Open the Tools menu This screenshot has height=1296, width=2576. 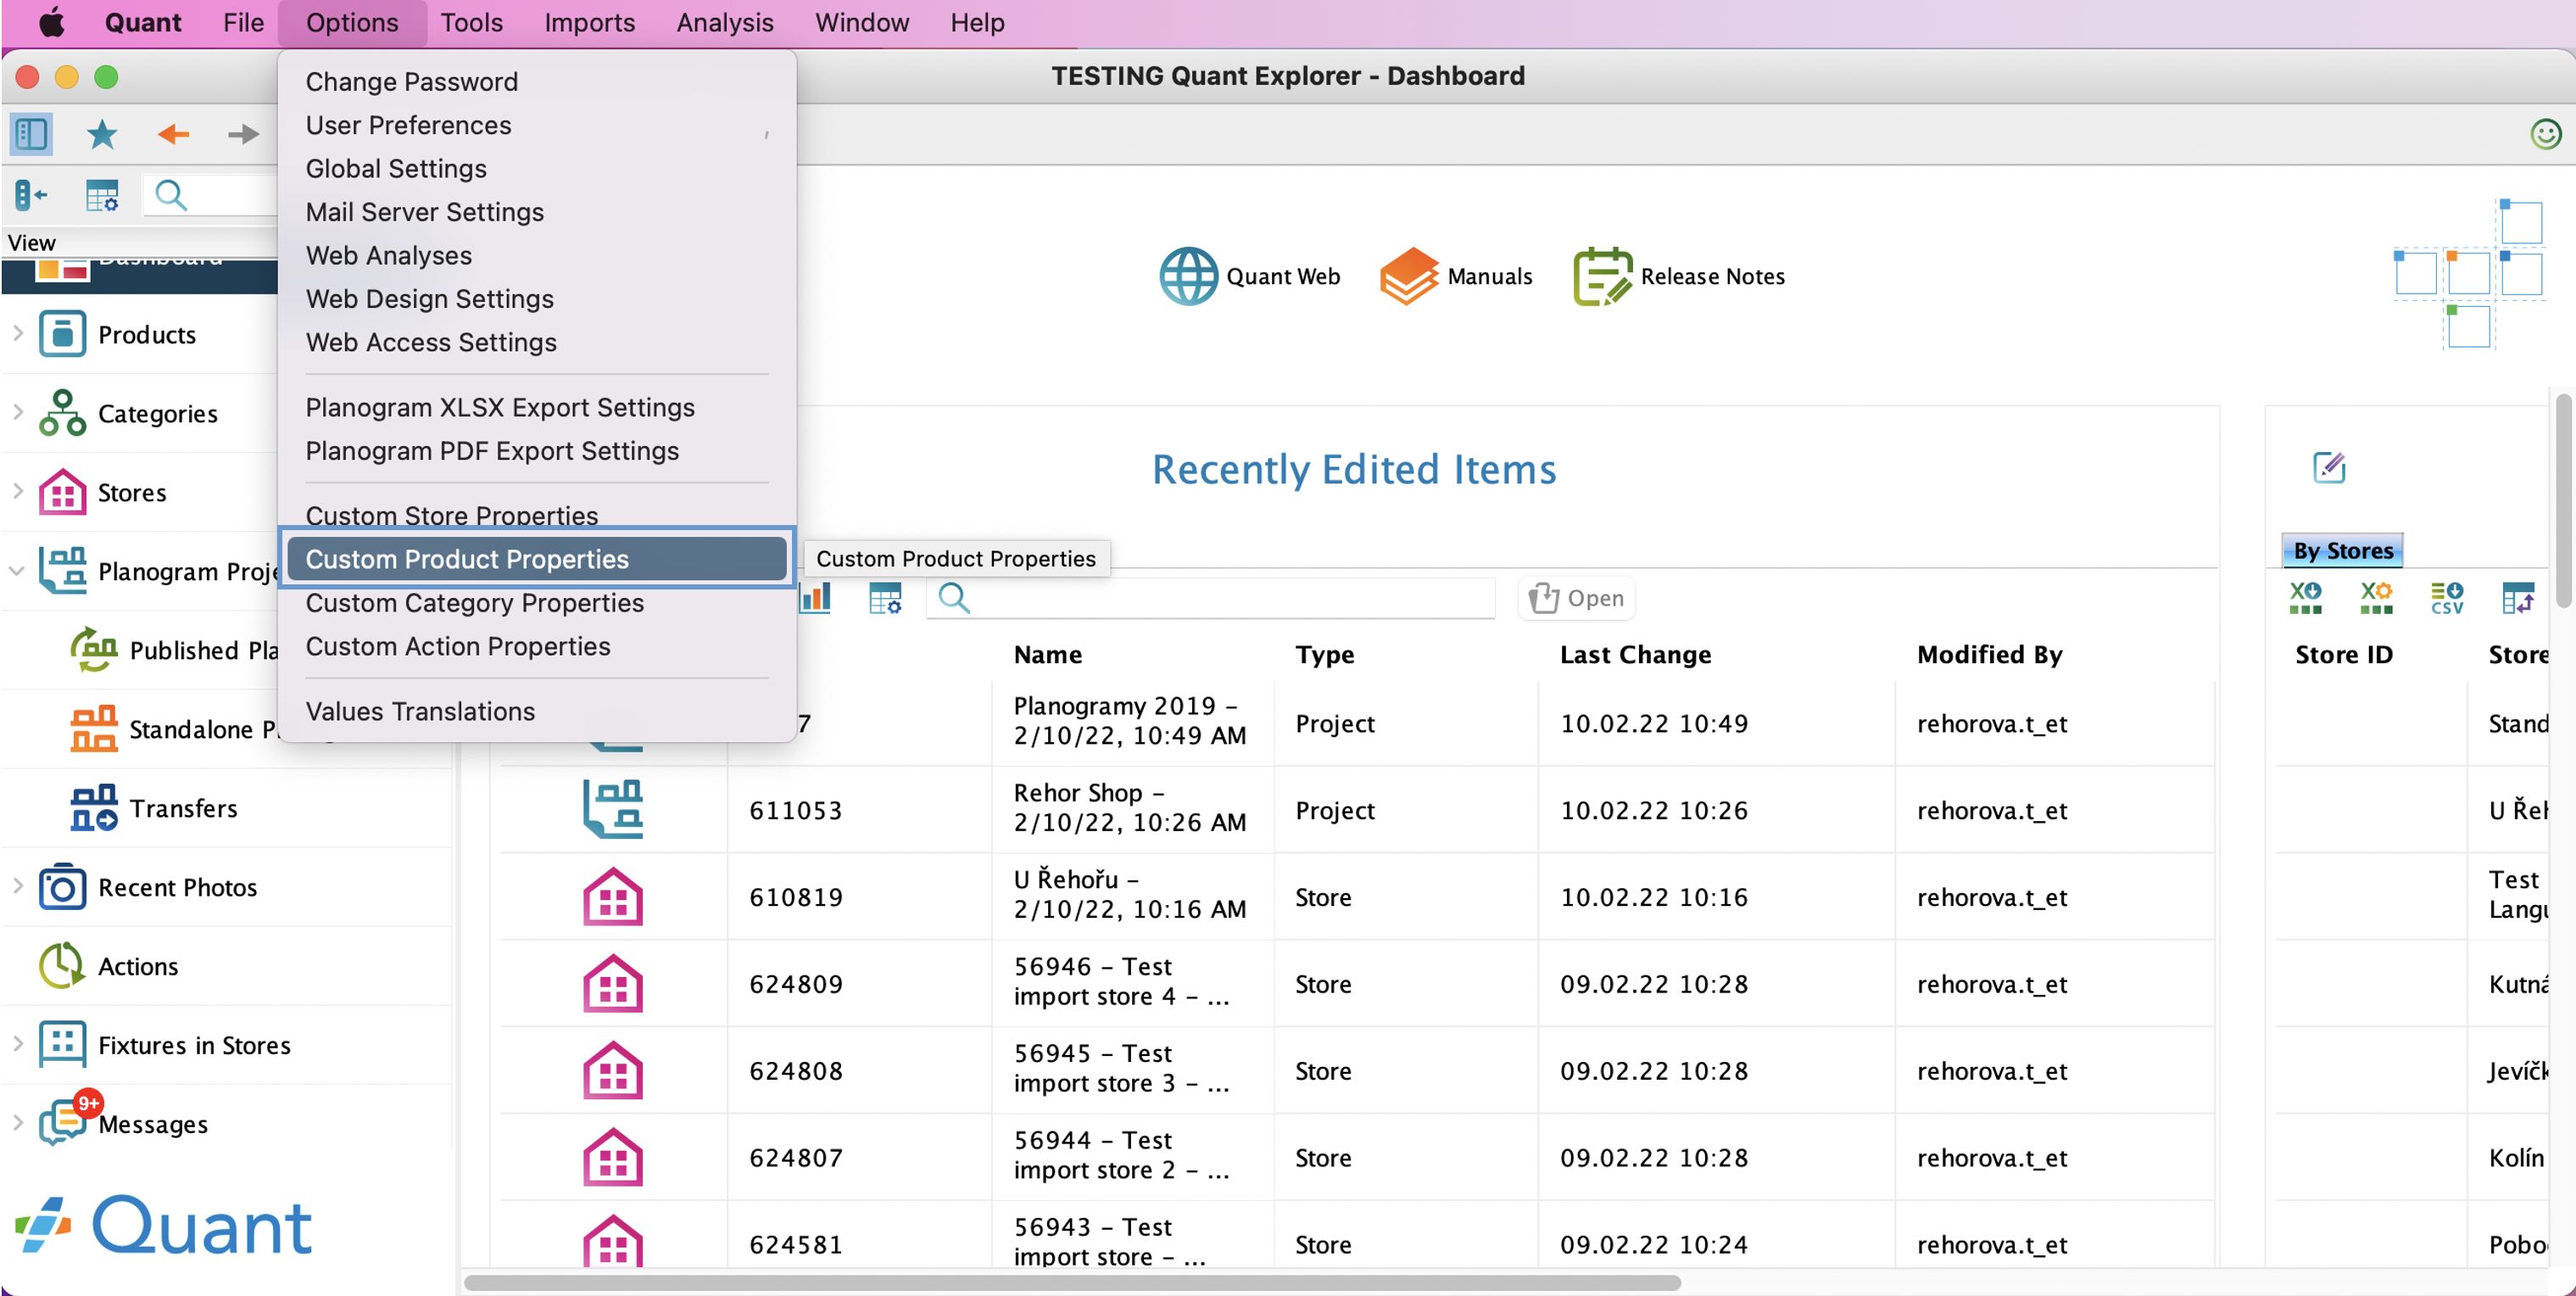coord(471,22)
